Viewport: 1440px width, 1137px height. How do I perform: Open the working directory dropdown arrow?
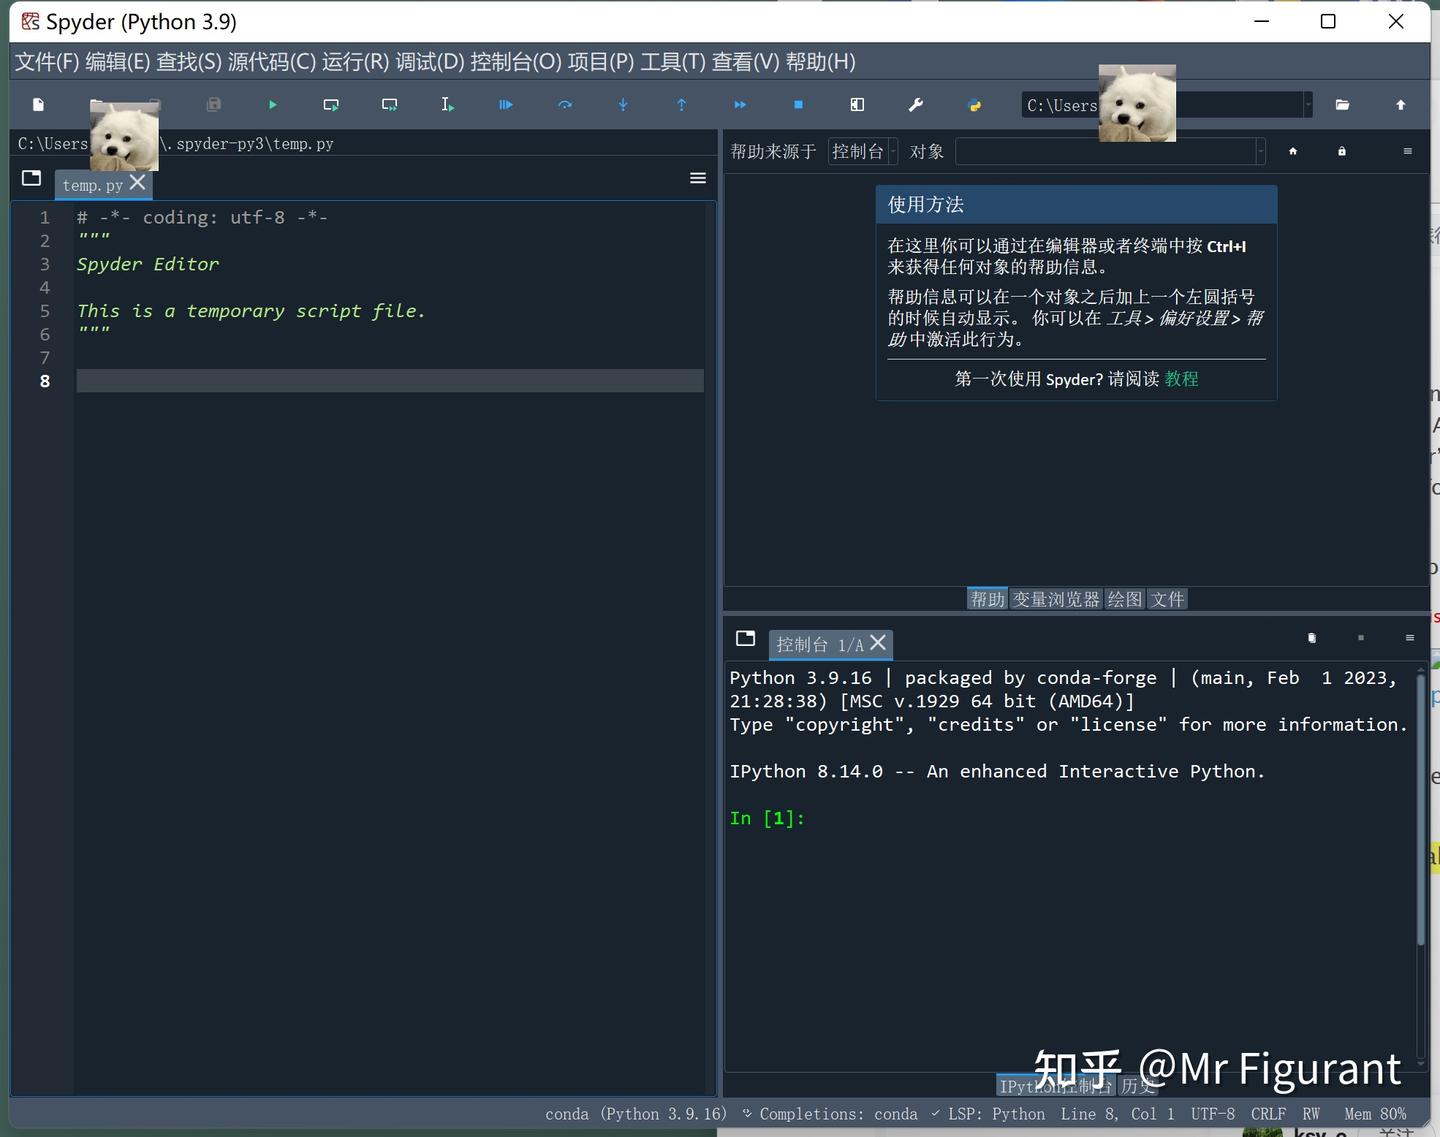tap(1310, 105)
